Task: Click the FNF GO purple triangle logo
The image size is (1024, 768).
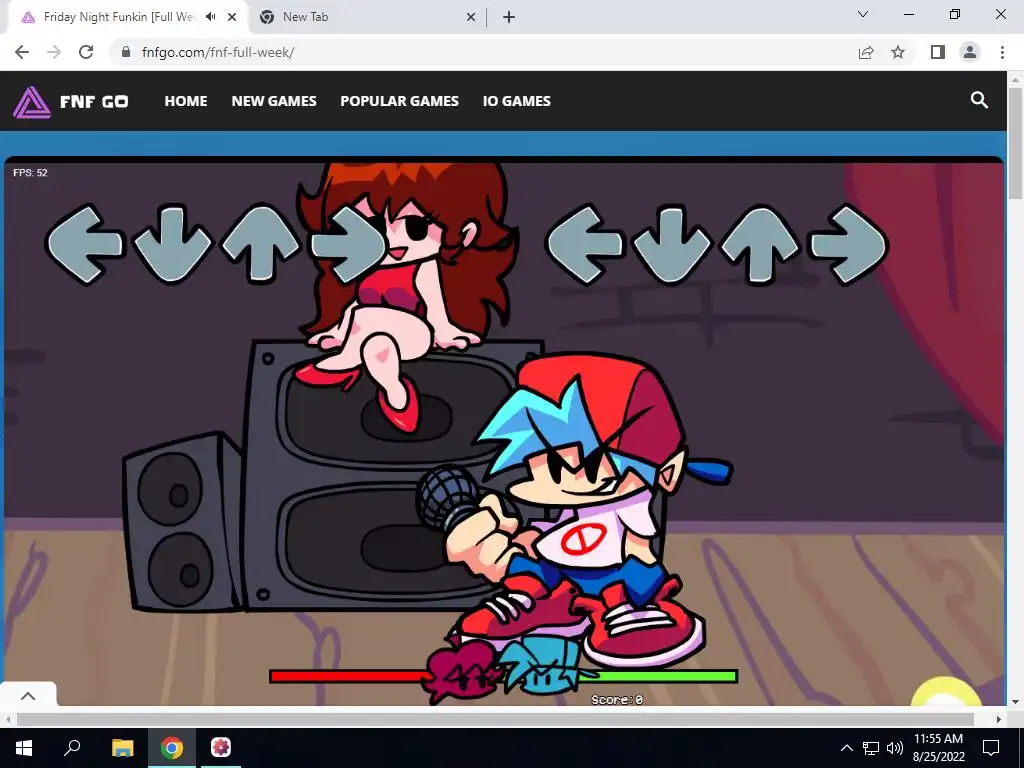Action: [x=31, y=102]
